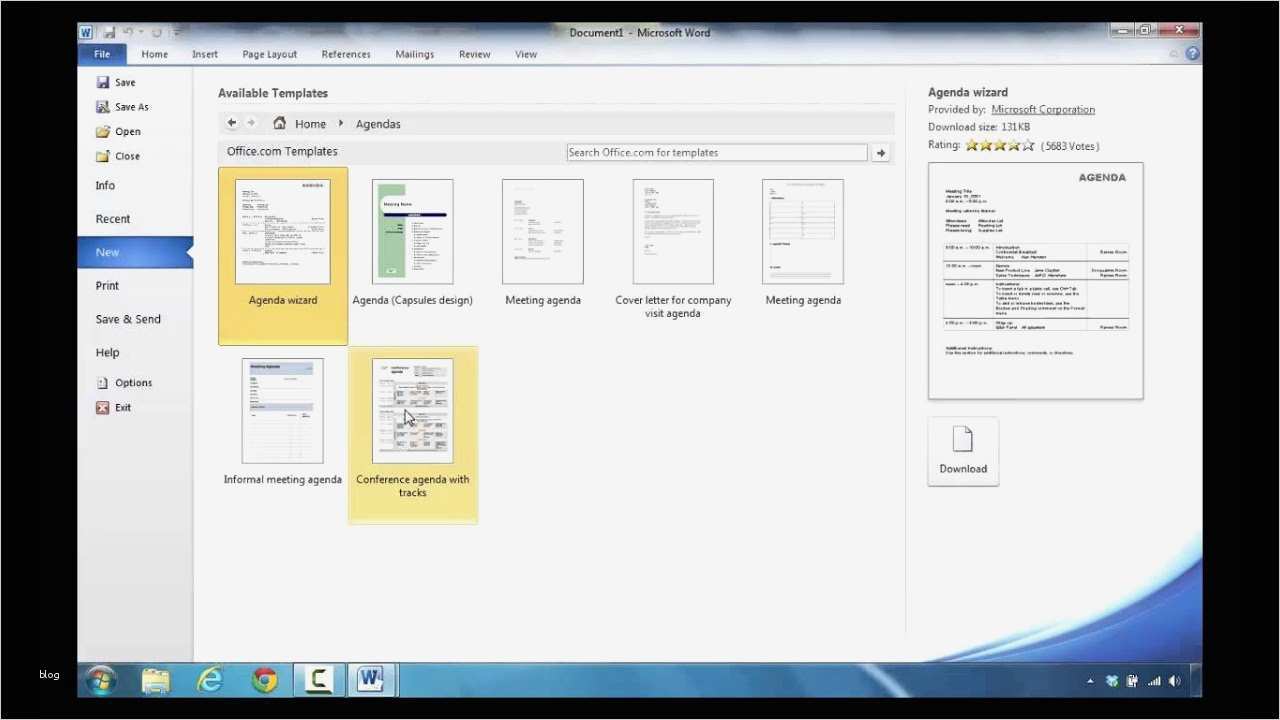The image size is (1280, 720).
Task: Launch Internet Explorer from the taskbar
Action: [210, 680]
